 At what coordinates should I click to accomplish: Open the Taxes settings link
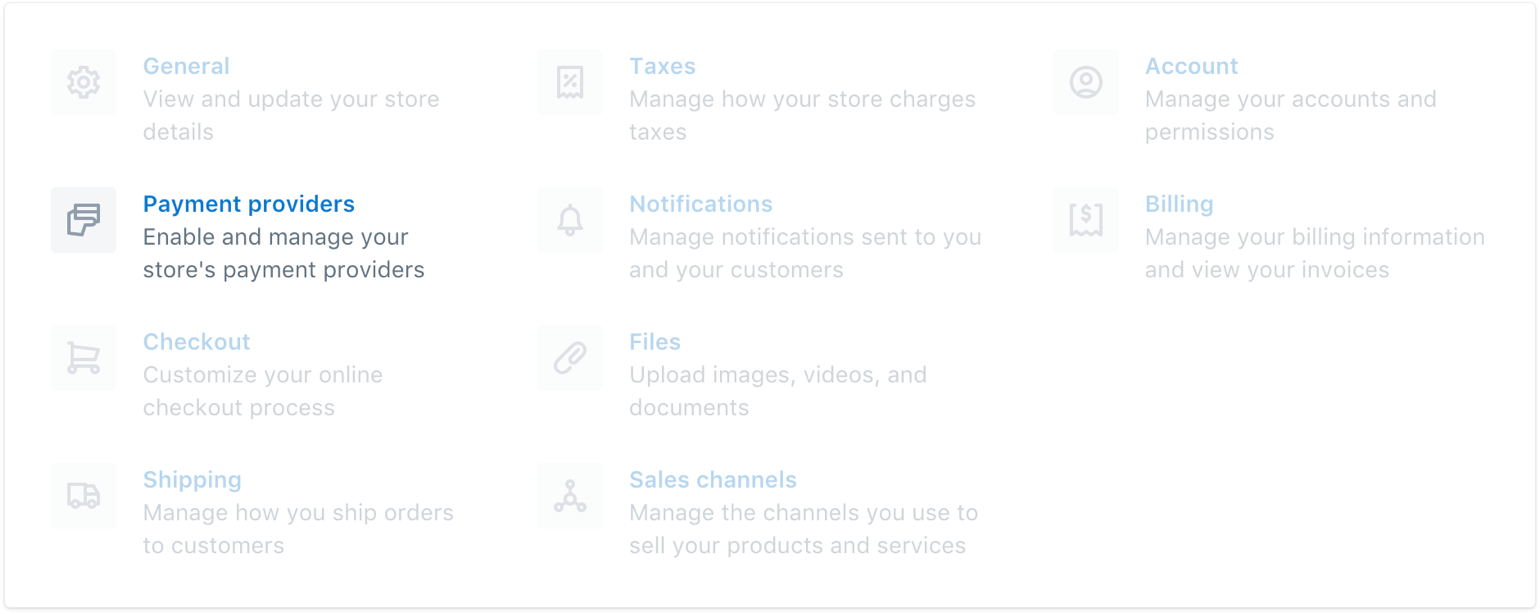662,66
